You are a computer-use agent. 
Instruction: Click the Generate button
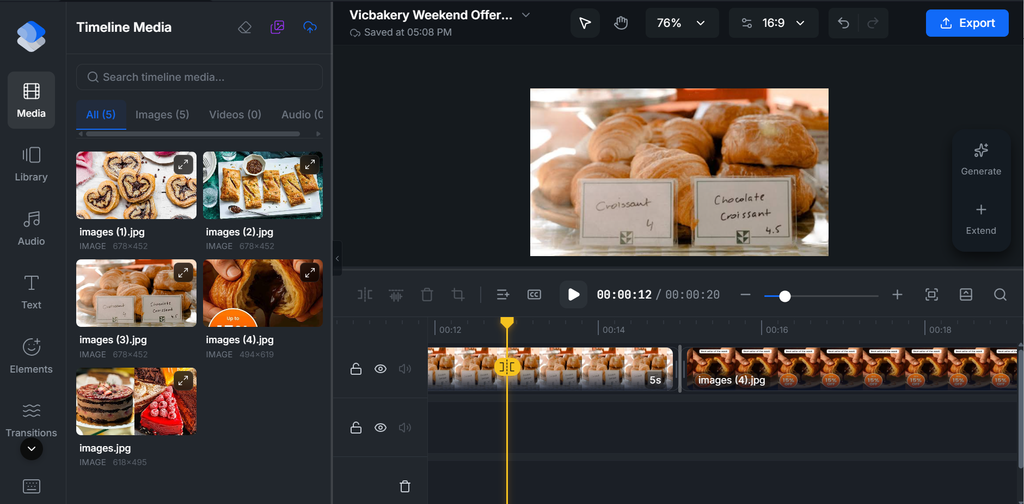pyautogui.click(x=981, y=159)
